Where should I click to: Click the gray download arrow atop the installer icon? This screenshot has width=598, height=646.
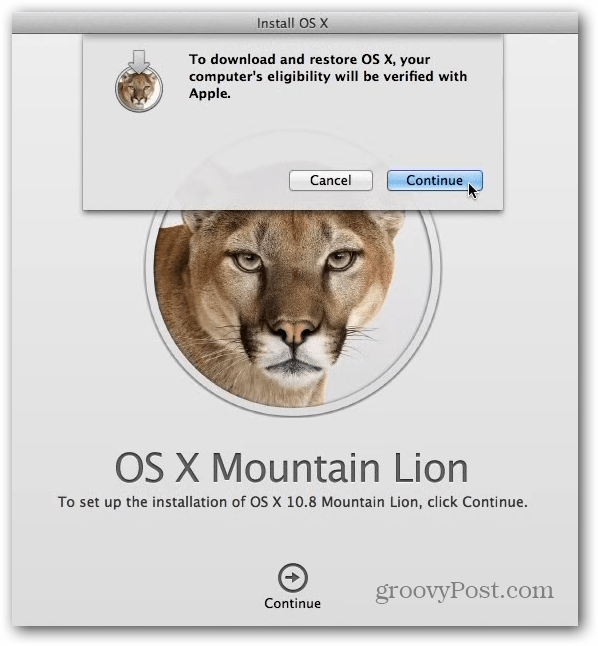point(139,62)
